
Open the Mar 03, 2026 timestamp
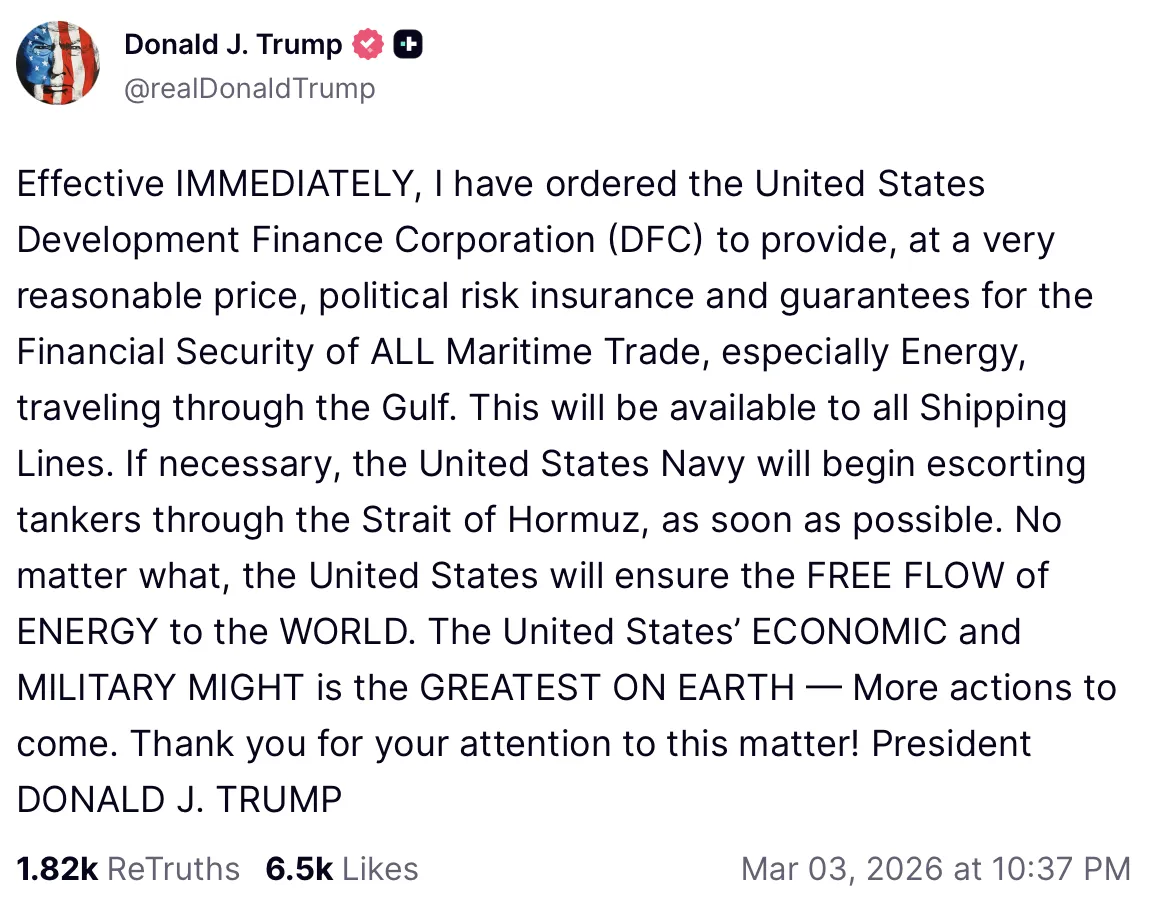[x=935, y=868]
